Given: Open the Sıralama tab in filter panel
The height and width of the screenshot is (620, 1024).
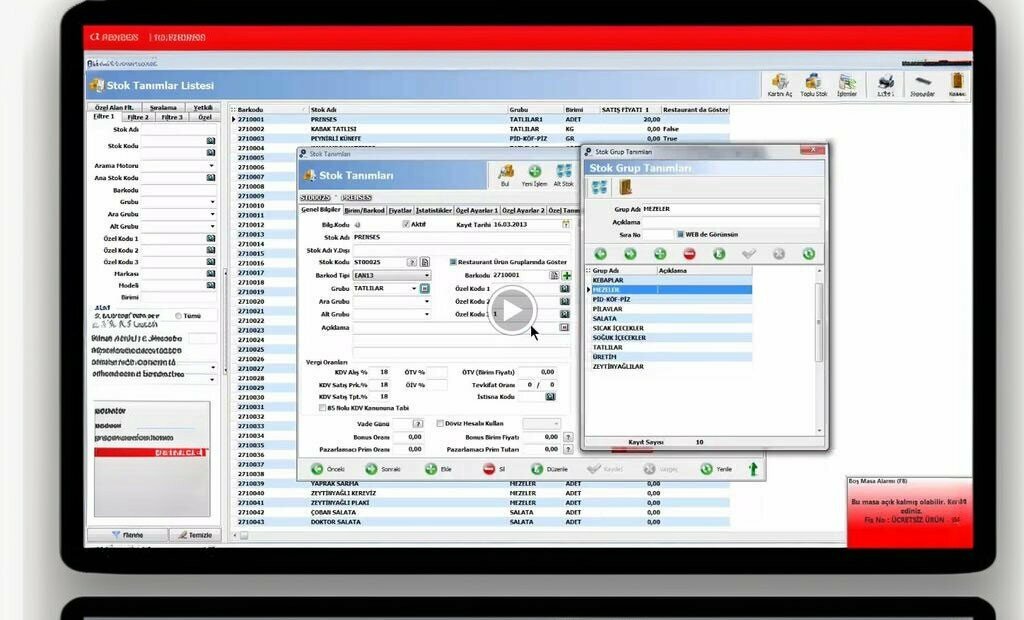Looking at the screenshot, I should (163, 107).
